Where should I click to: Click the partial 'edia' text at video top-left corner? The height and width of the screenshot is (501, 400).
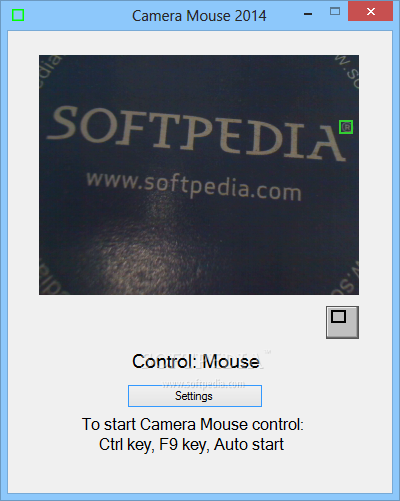(x=50, y=68)
